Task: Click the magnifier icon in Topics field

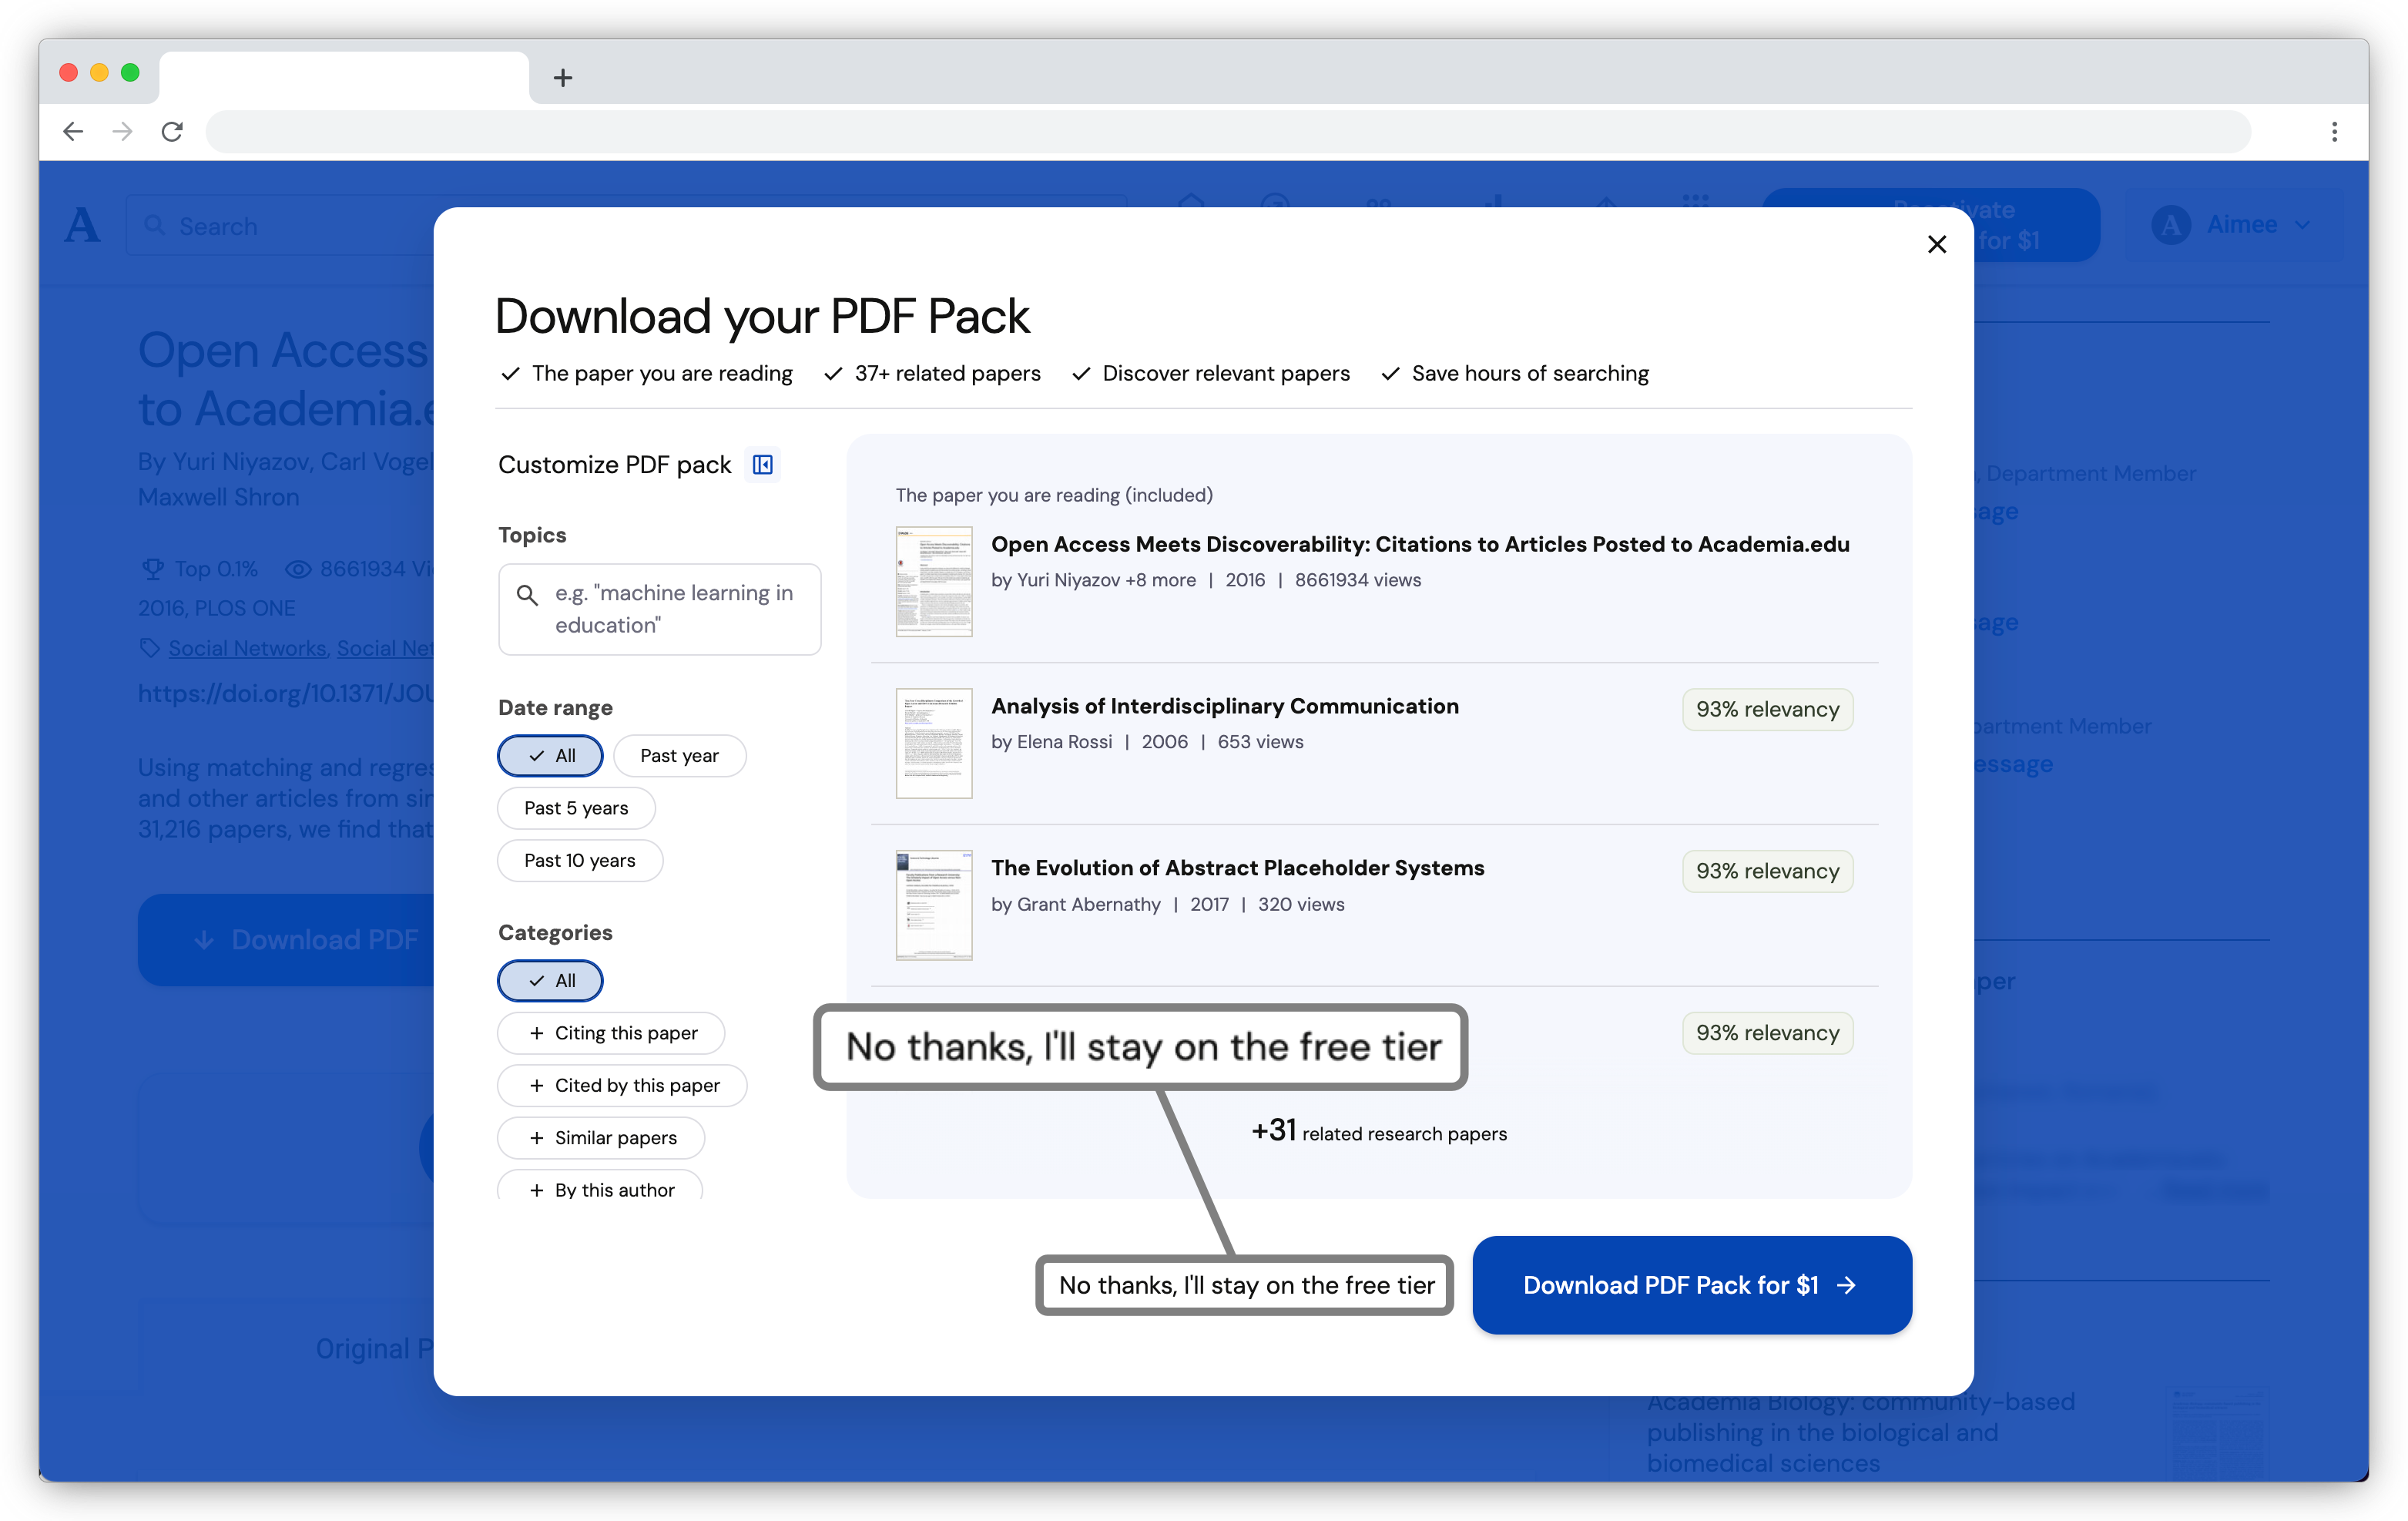Action: pyautogui.click(x=527, y=595)
